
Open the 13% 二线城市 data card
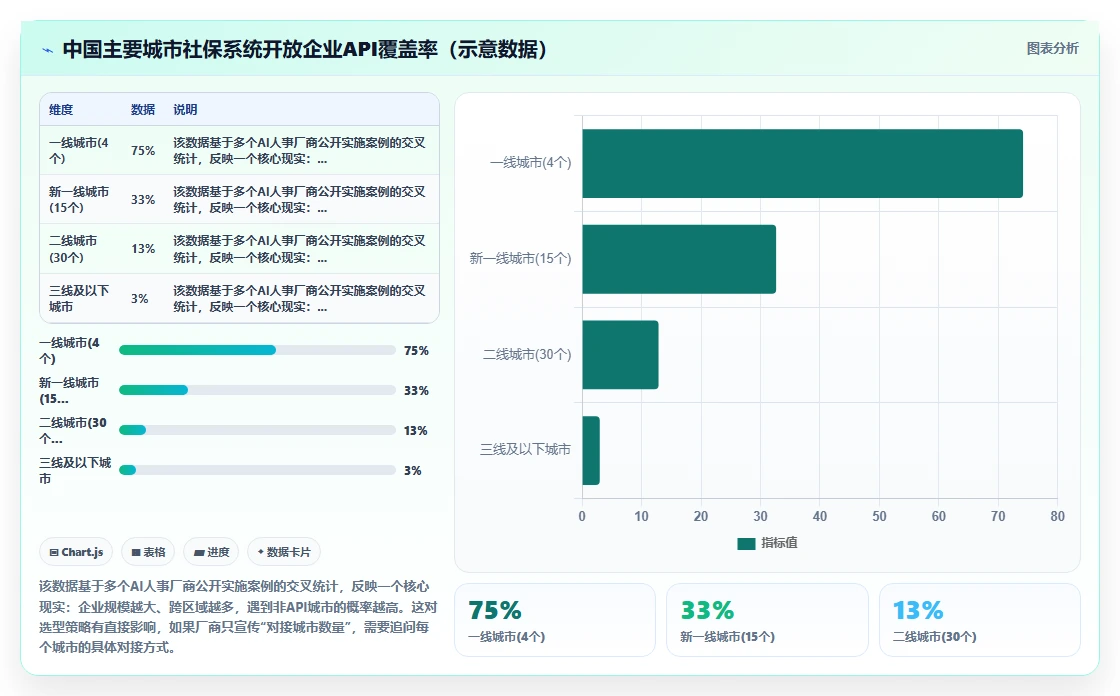coord(979,620)
